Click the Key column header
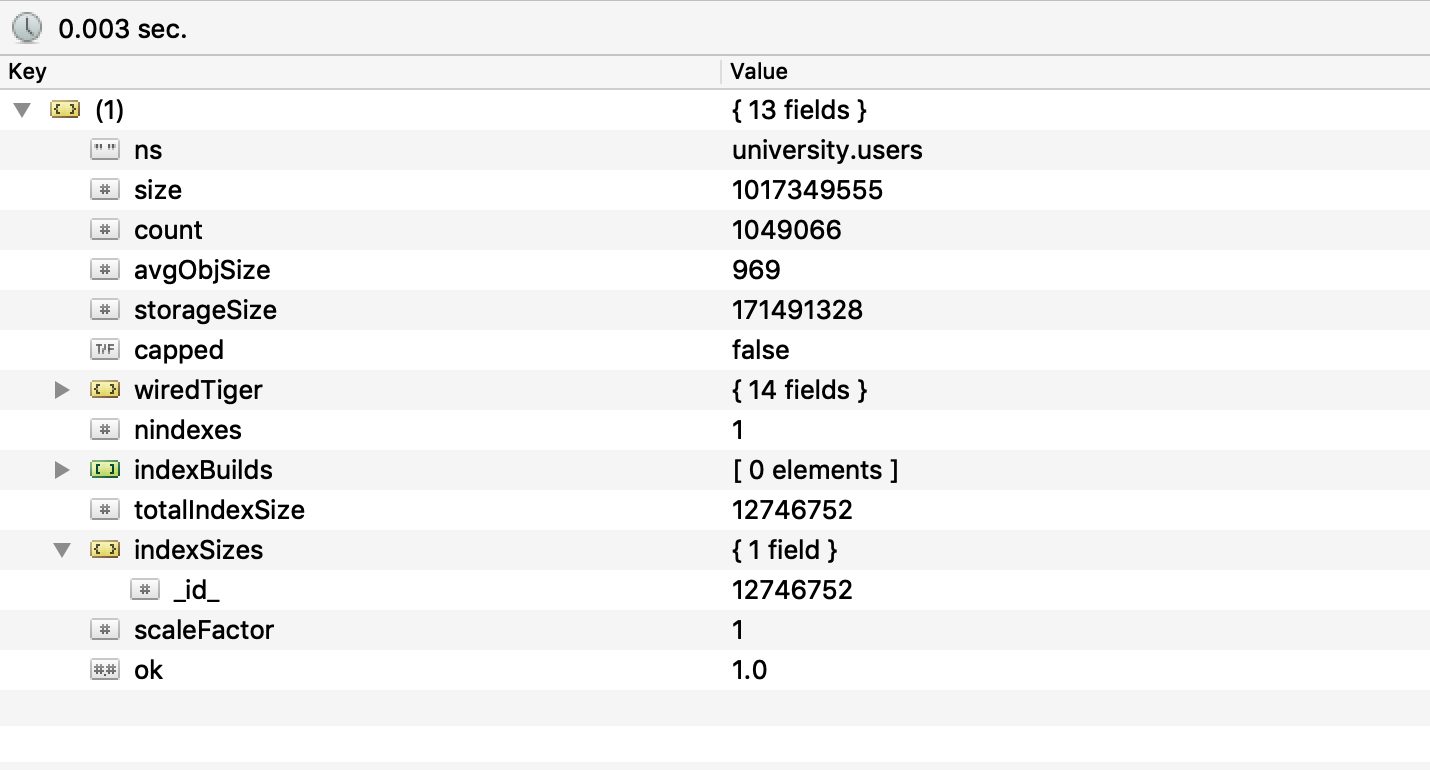This screenshot has width=1430, height=770. click(28, 71)
